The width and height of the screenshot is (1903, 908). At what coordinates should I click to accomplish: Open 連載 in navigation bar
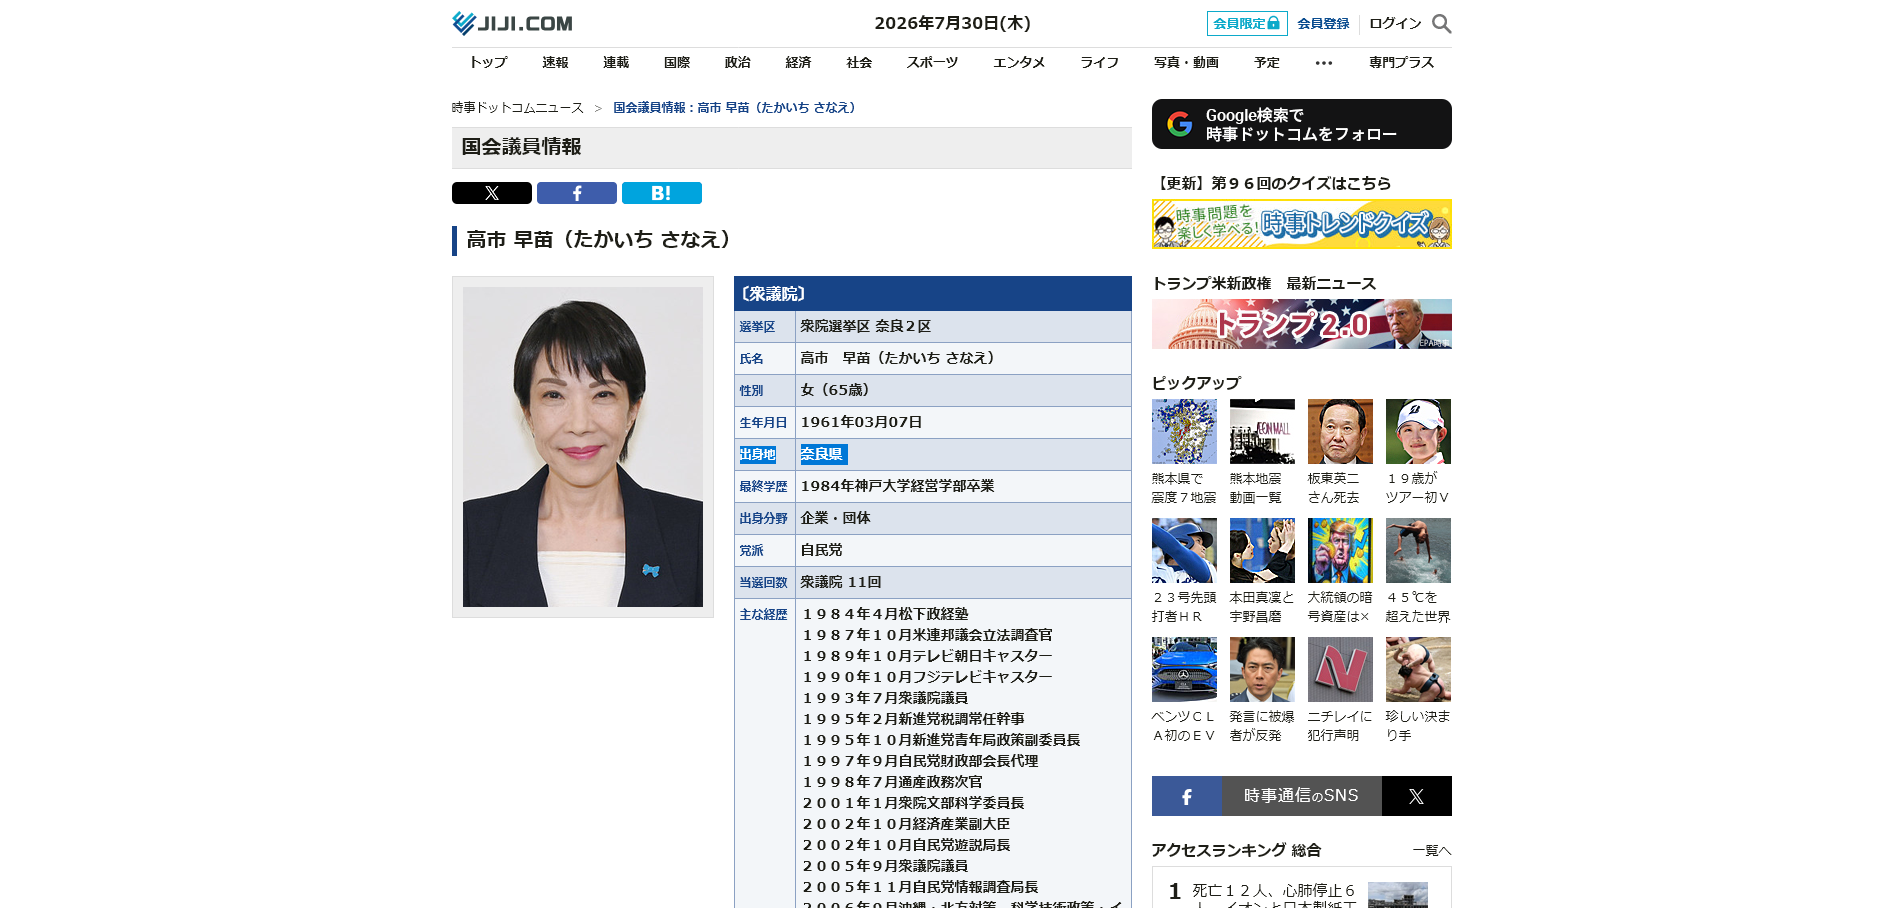(x=616, y=62)
